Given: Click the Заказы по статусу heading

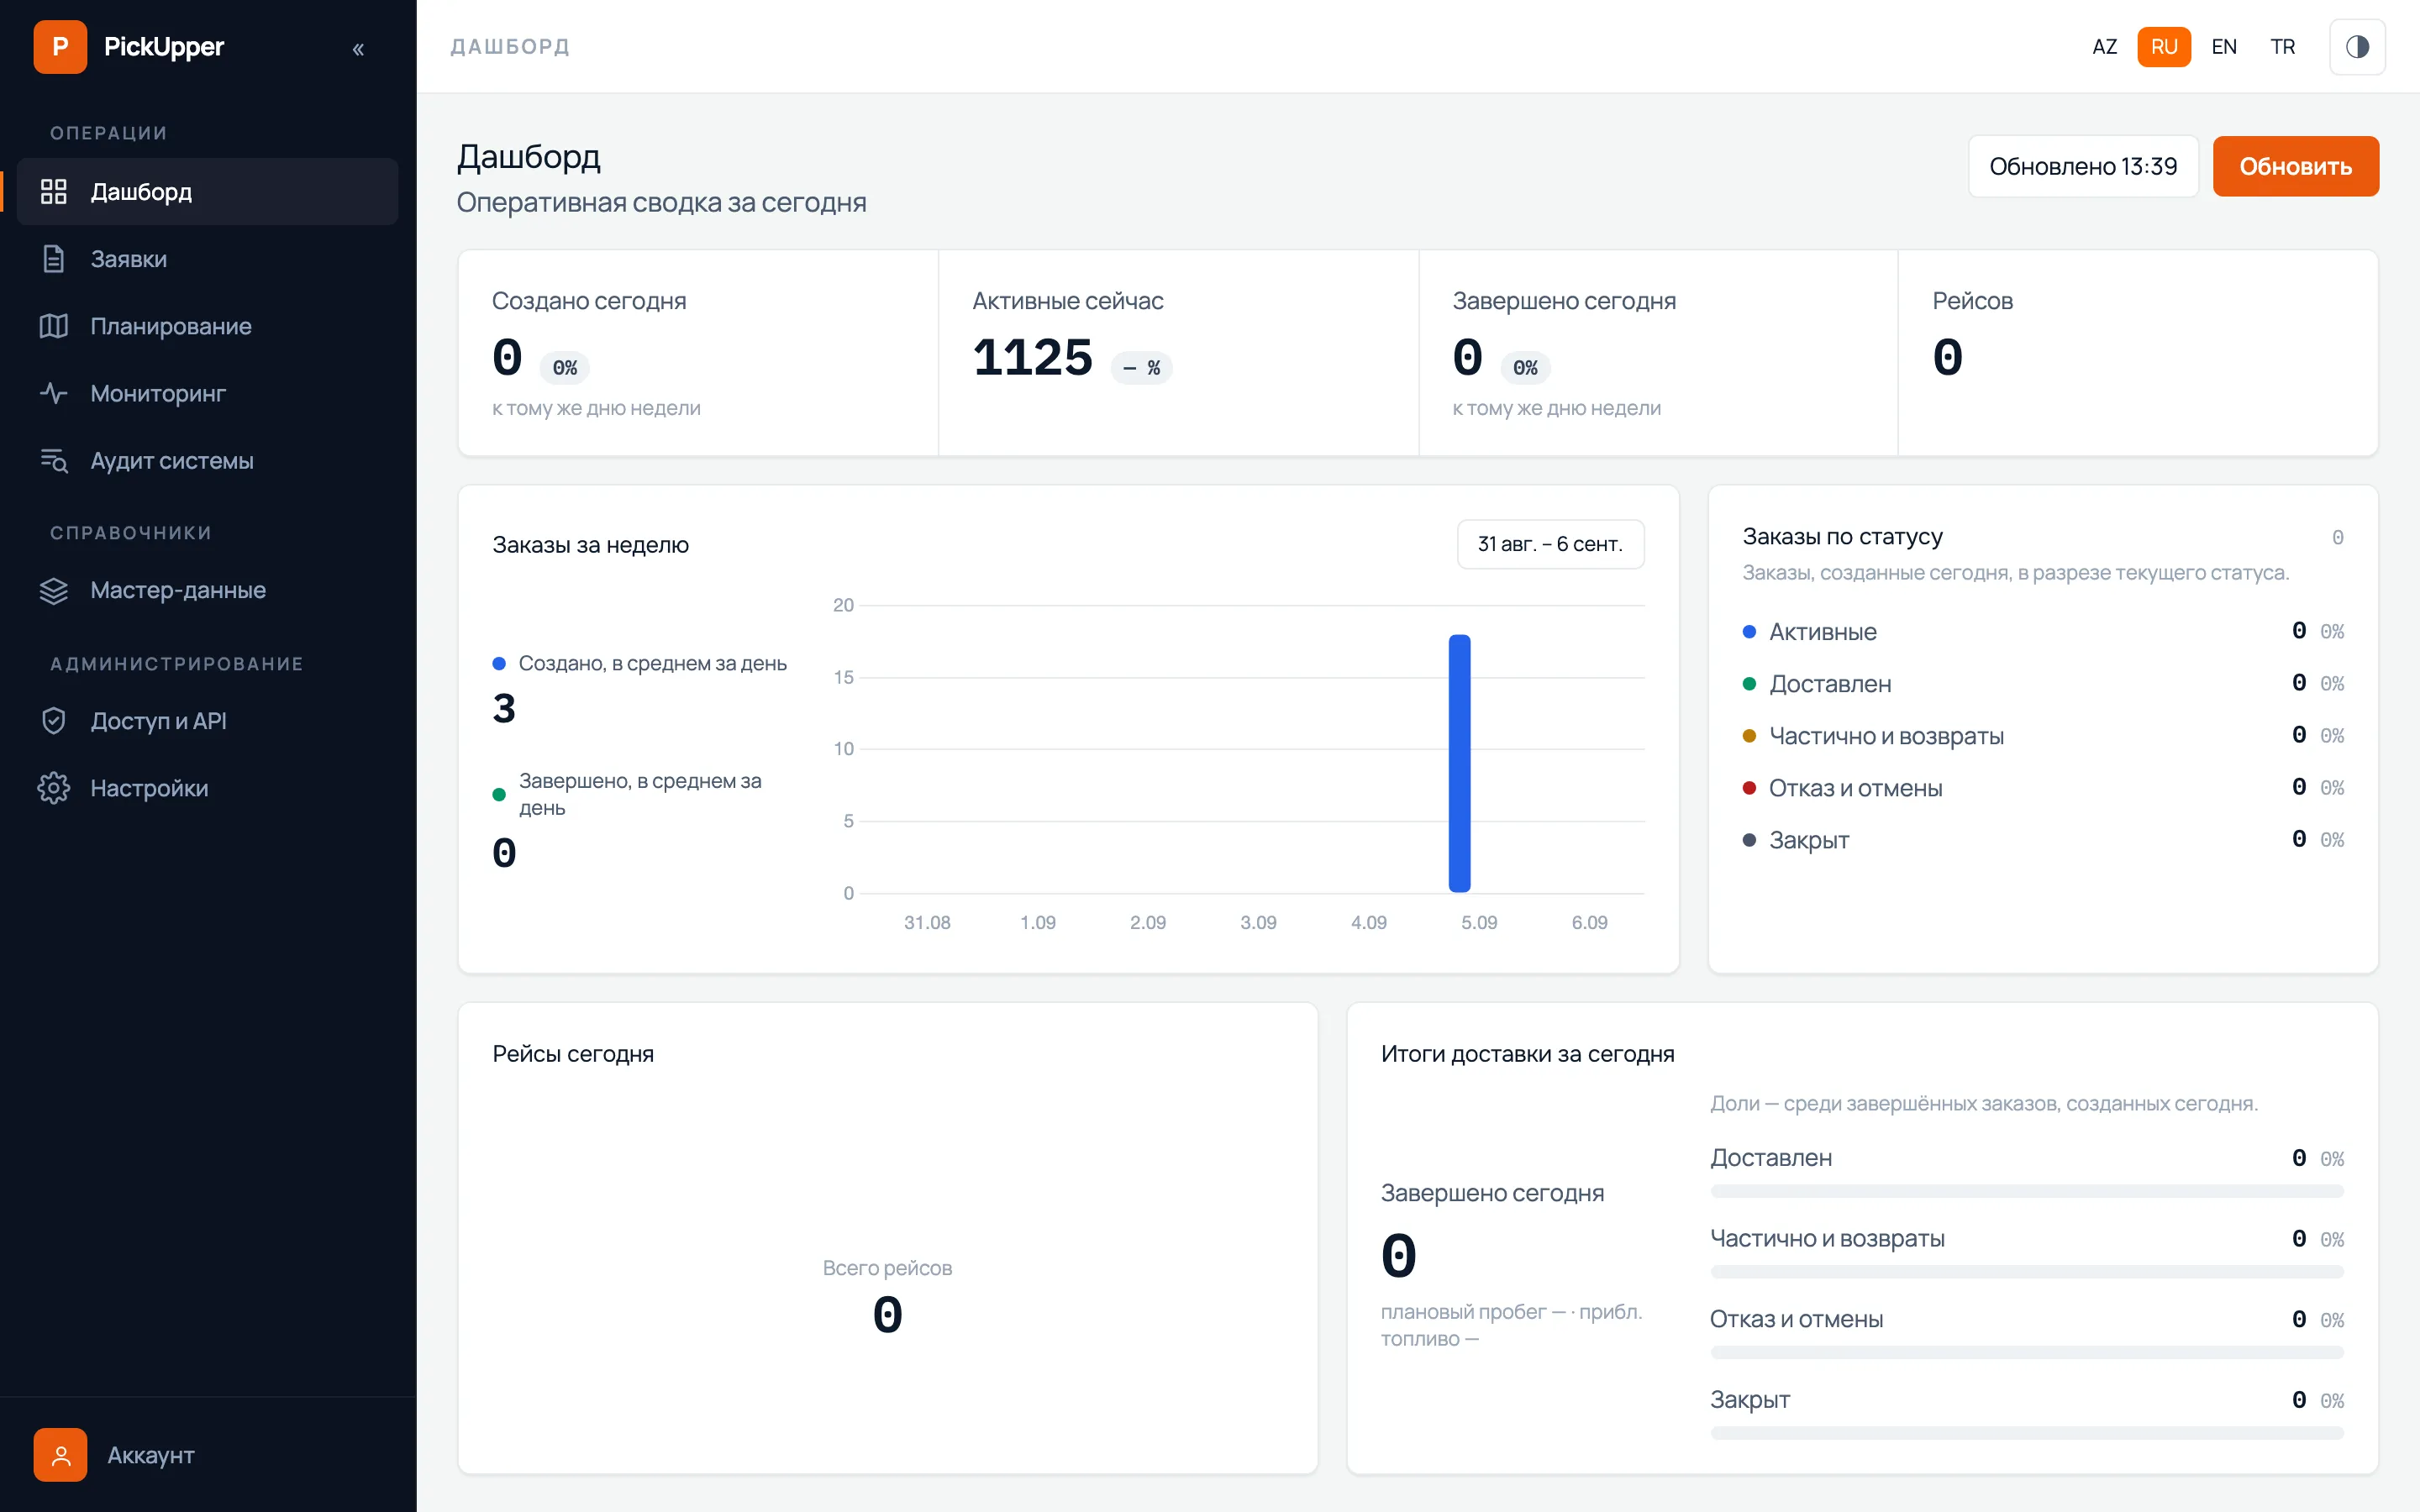Looking at the screenshot, I should click(x=1842, y=537).
